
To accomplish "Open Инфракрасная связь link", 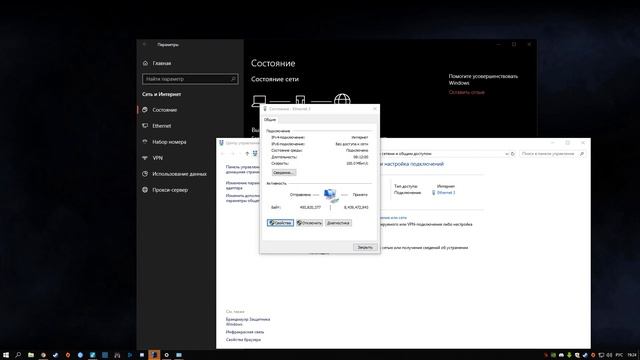I will tap(245, 332).
